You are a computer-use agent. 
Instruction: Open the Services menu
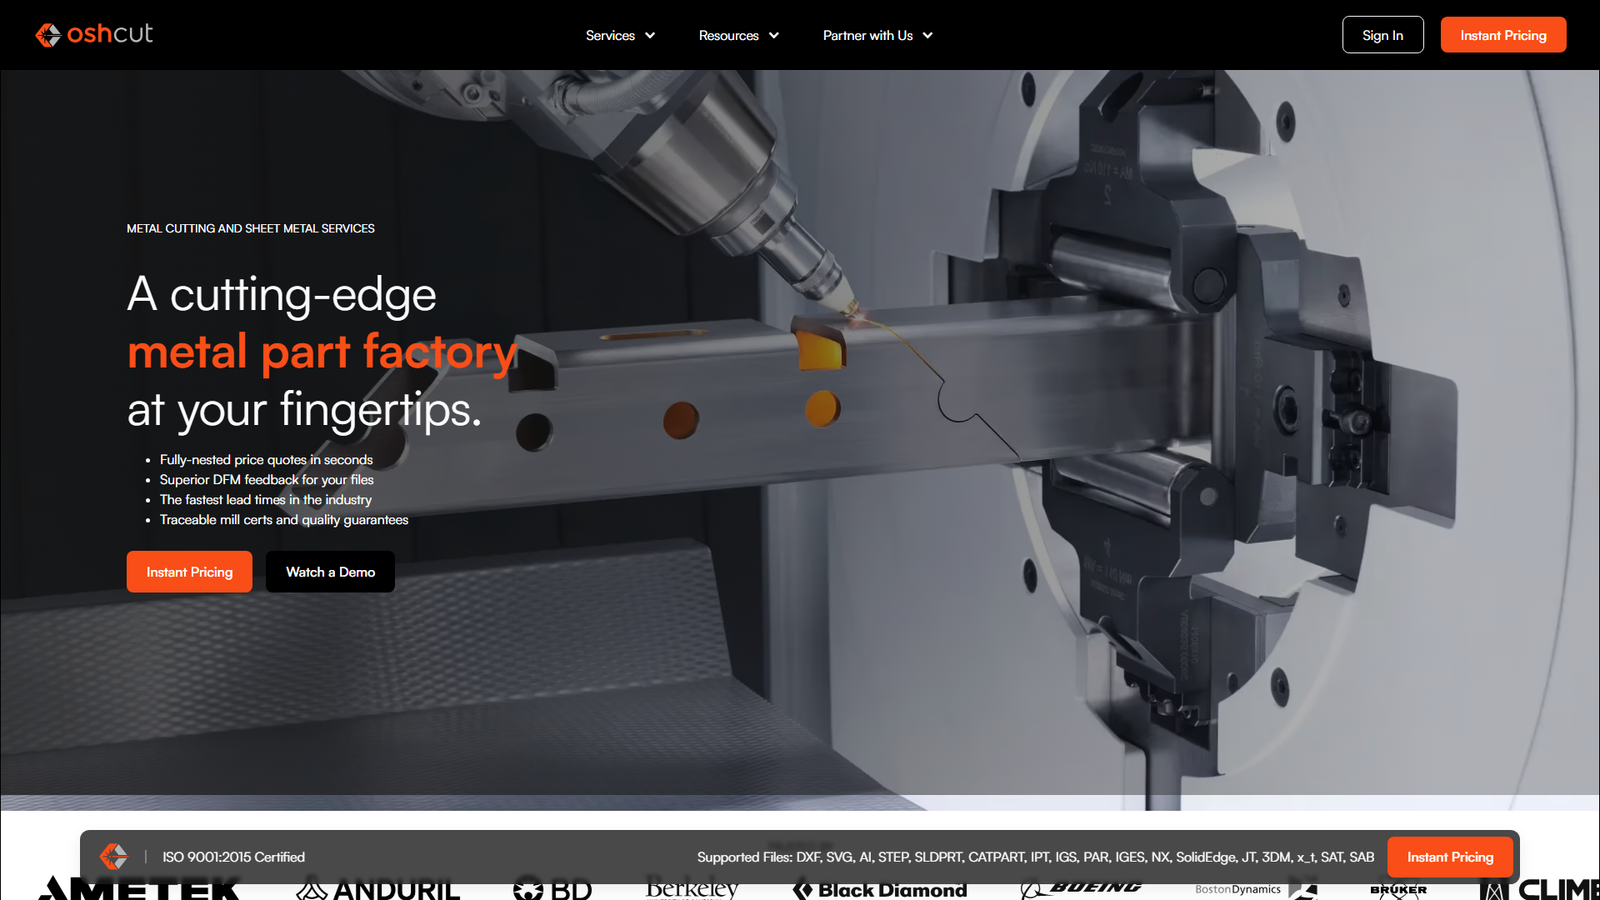click(x=610, y=35)
